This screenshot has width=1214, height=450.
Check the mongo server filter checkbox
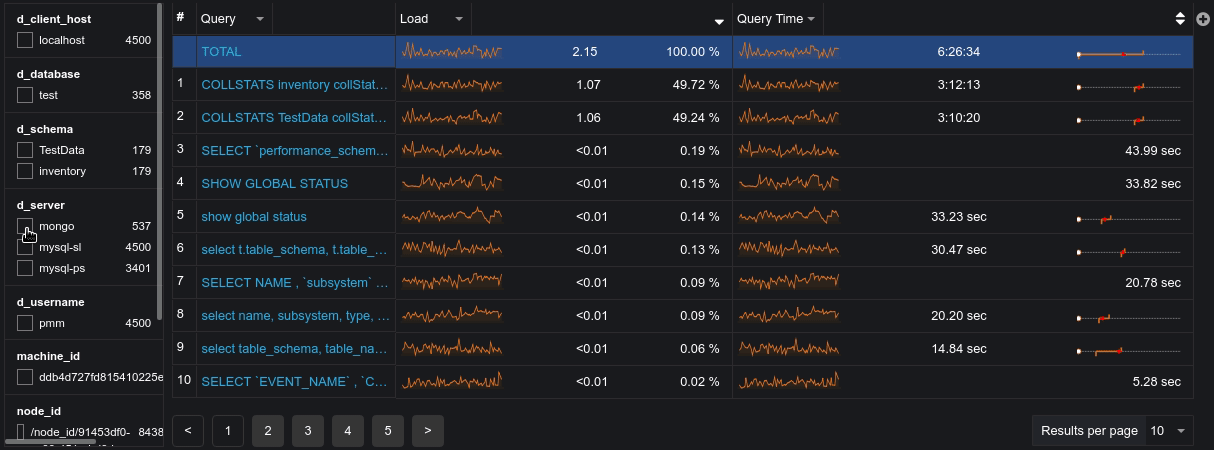[x=25, y=227]
